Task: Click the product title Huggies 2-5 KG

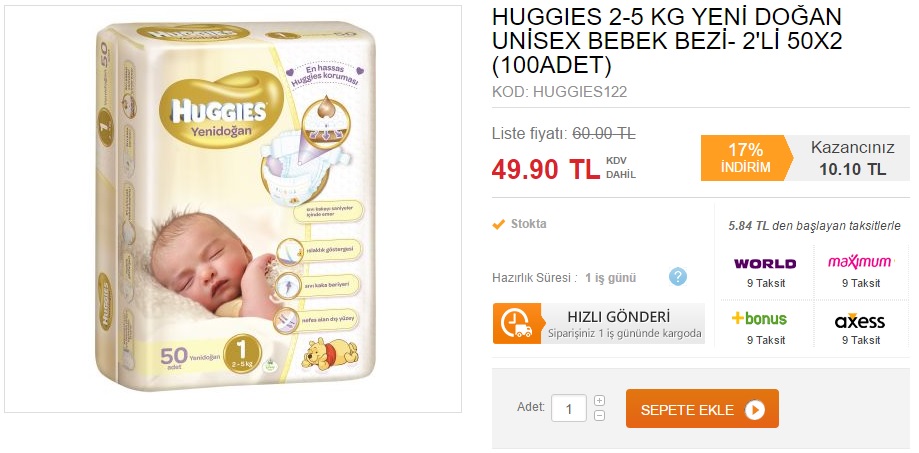Action: [x=667, y=41]
